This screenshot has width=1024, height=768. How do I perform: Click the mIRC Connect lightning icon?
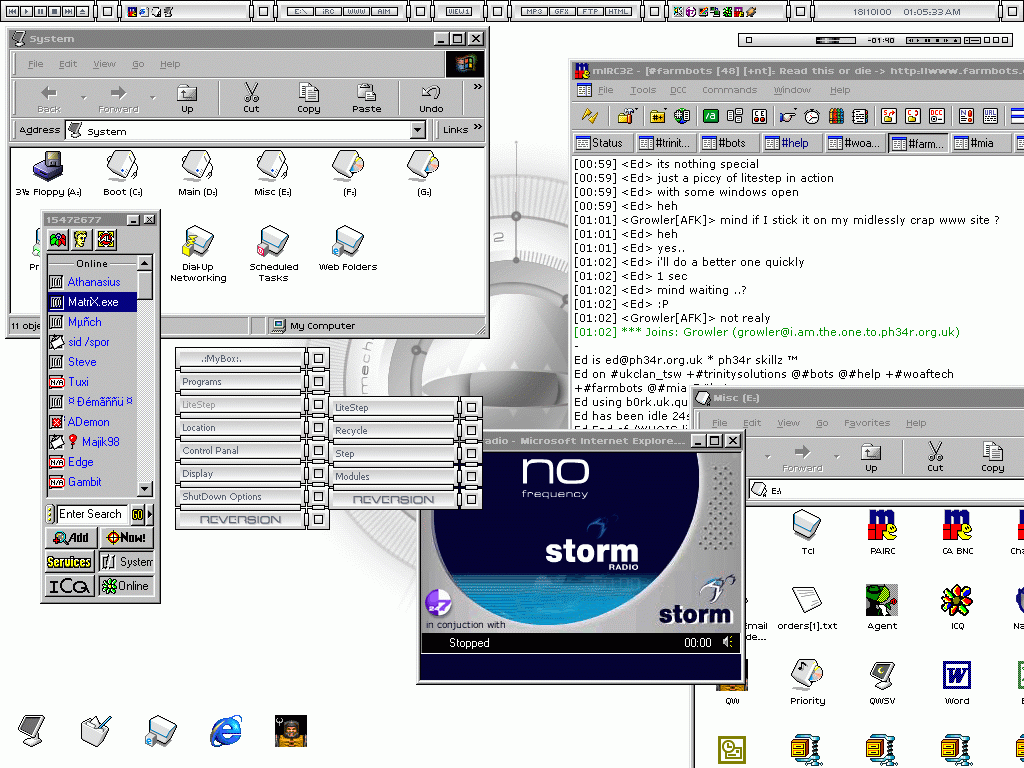click(x=590, y=116)
